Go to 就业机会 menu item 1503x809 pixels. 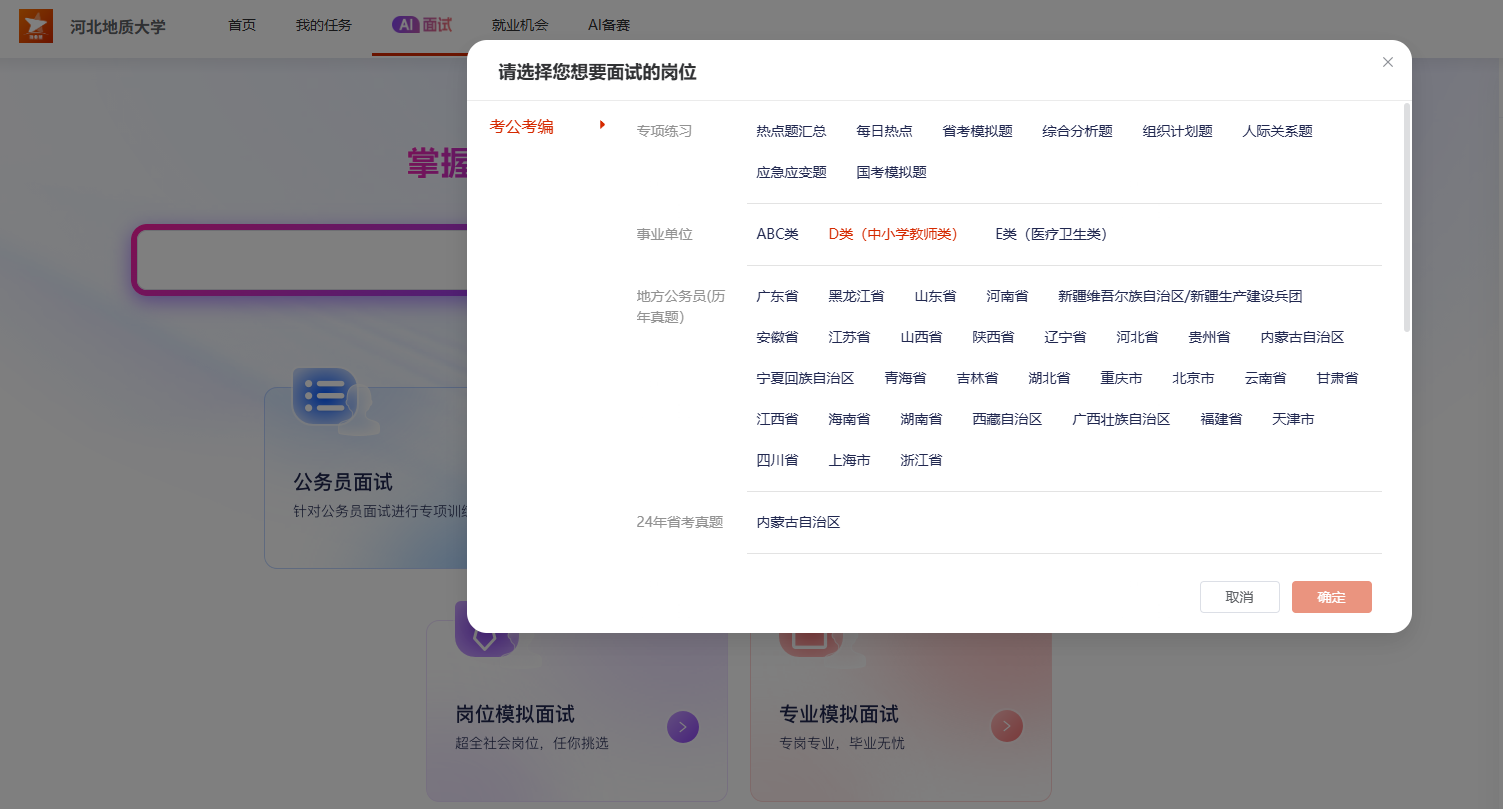tap(520, 25)
